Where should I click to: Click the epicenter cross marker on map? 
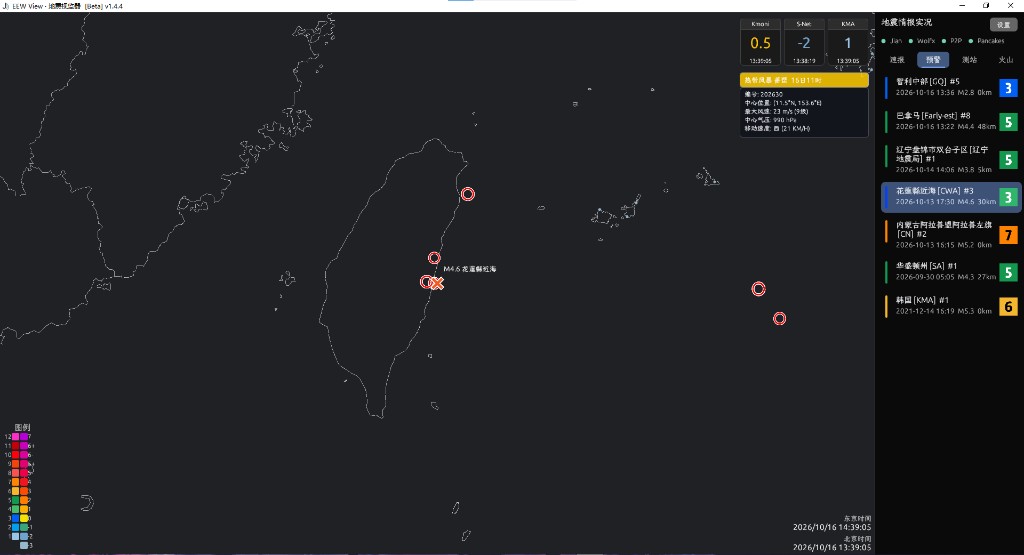(438, 283)
